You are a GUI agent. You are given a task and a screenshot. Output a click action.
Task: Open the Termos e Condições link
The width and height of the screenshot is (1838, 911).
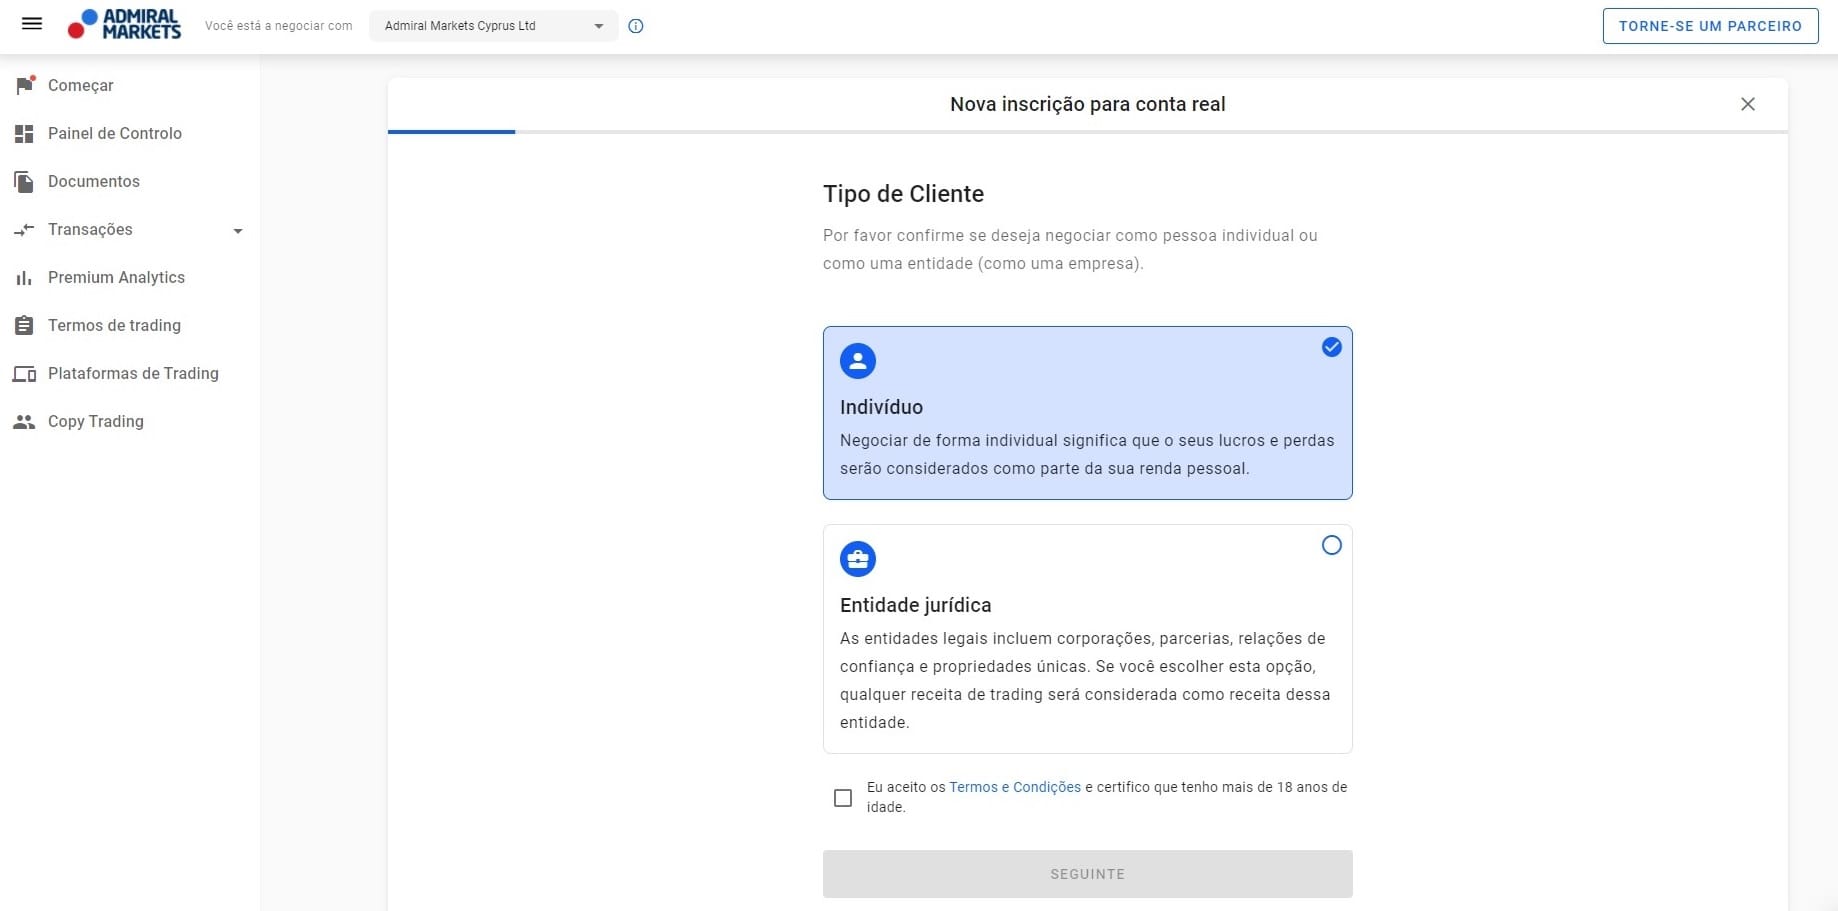tap(1015, 787)
